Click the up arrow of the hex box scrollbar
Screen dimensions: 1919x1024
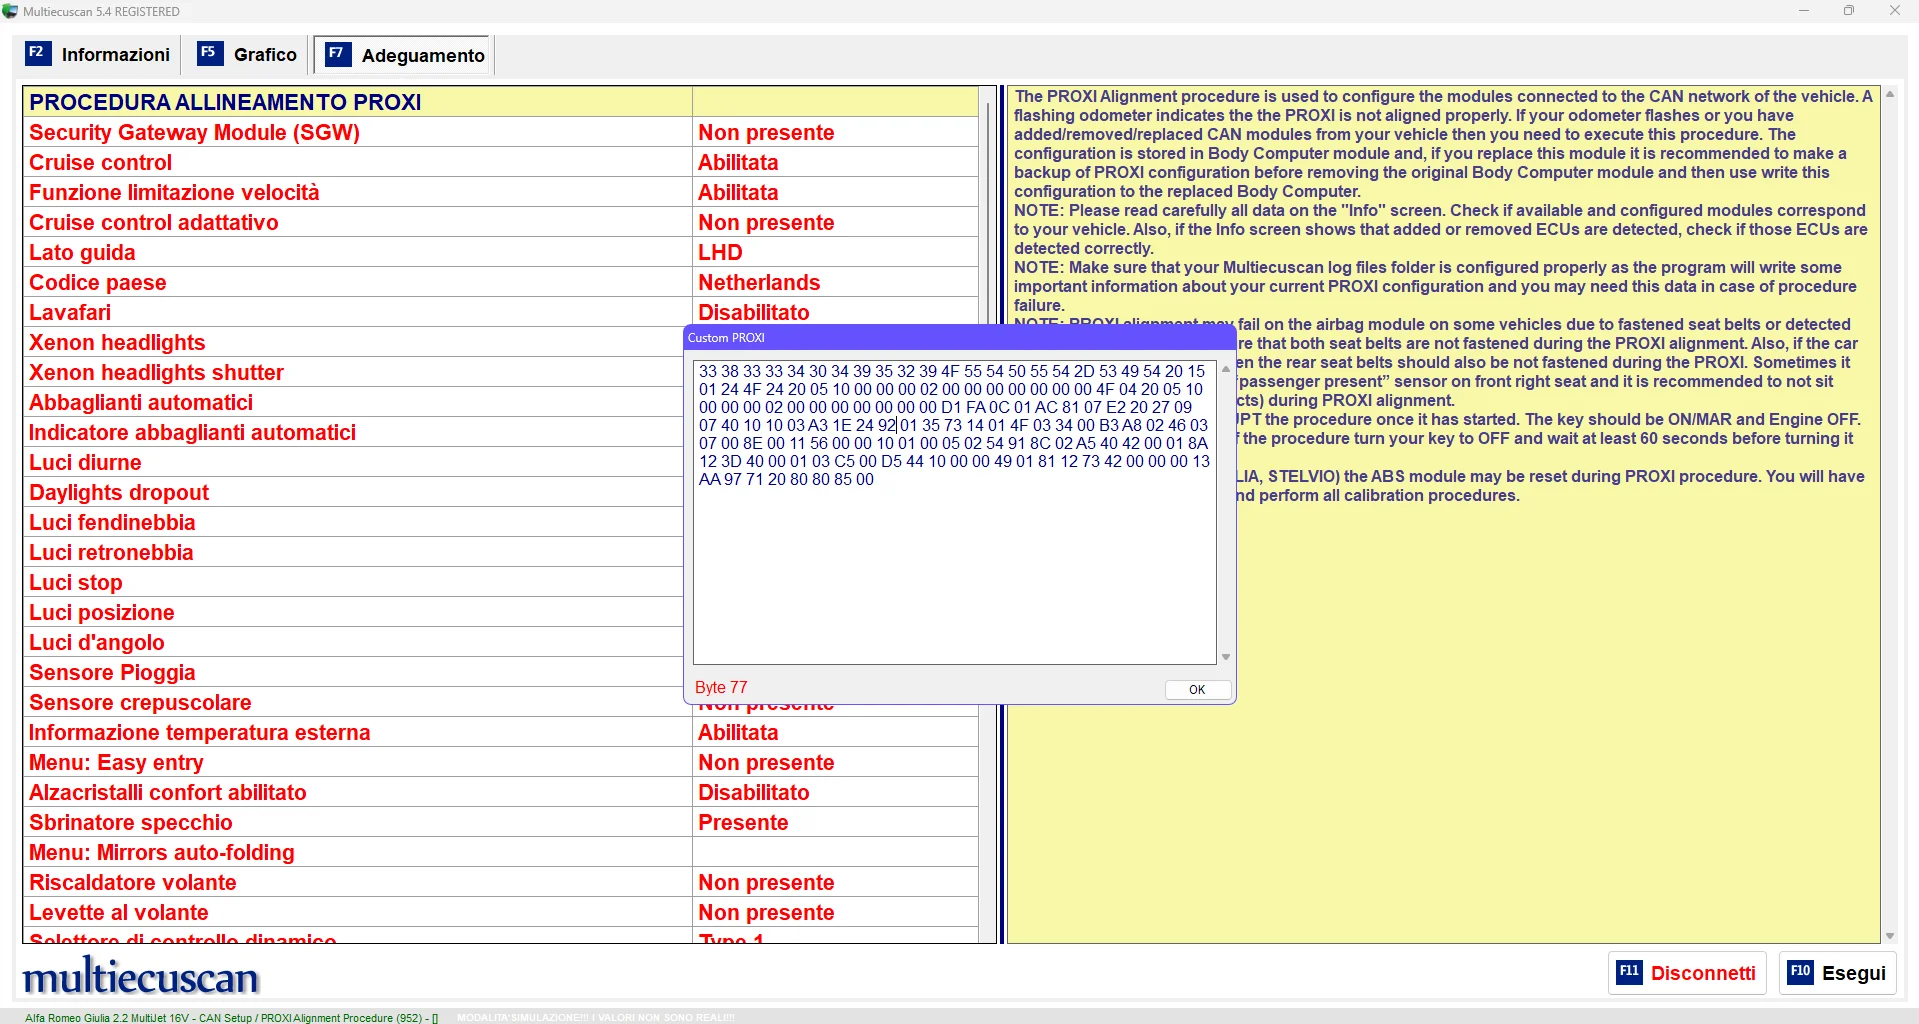coord(1226,370)
